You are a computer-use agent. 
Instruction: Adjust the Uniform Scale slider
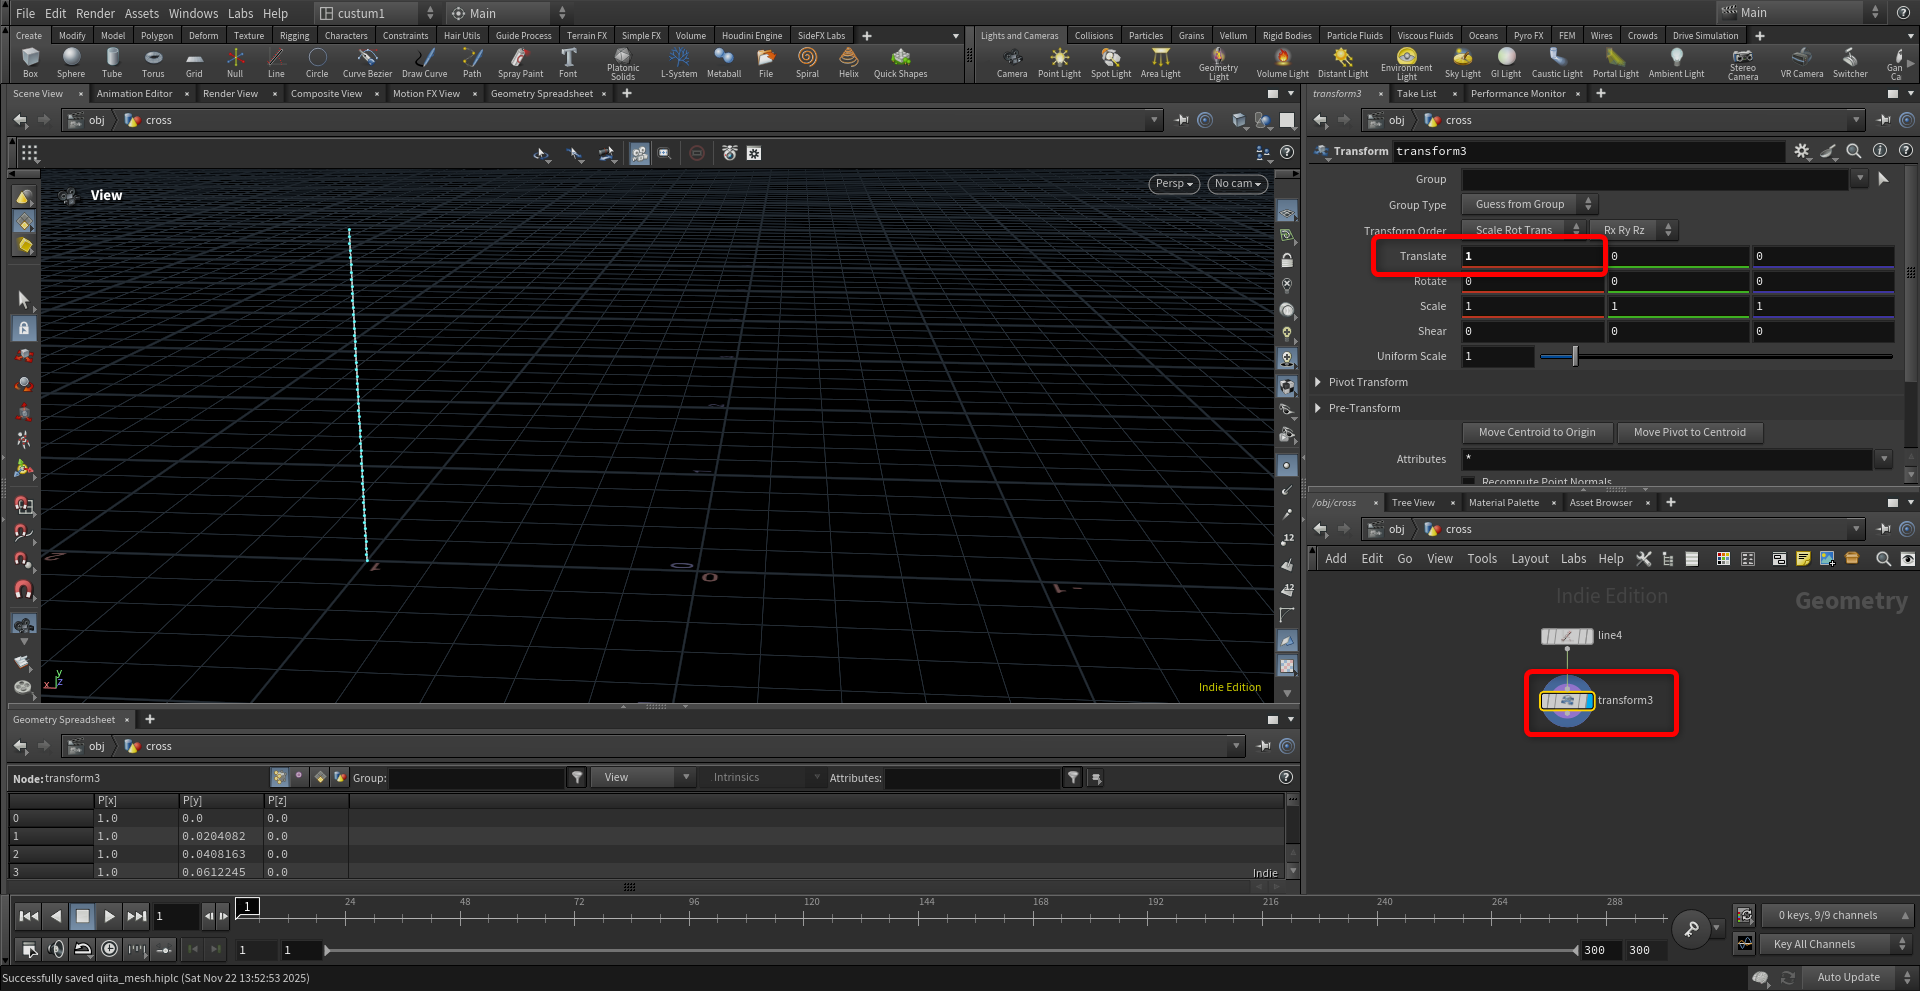pyautogui.click(x=1575, y=356)
